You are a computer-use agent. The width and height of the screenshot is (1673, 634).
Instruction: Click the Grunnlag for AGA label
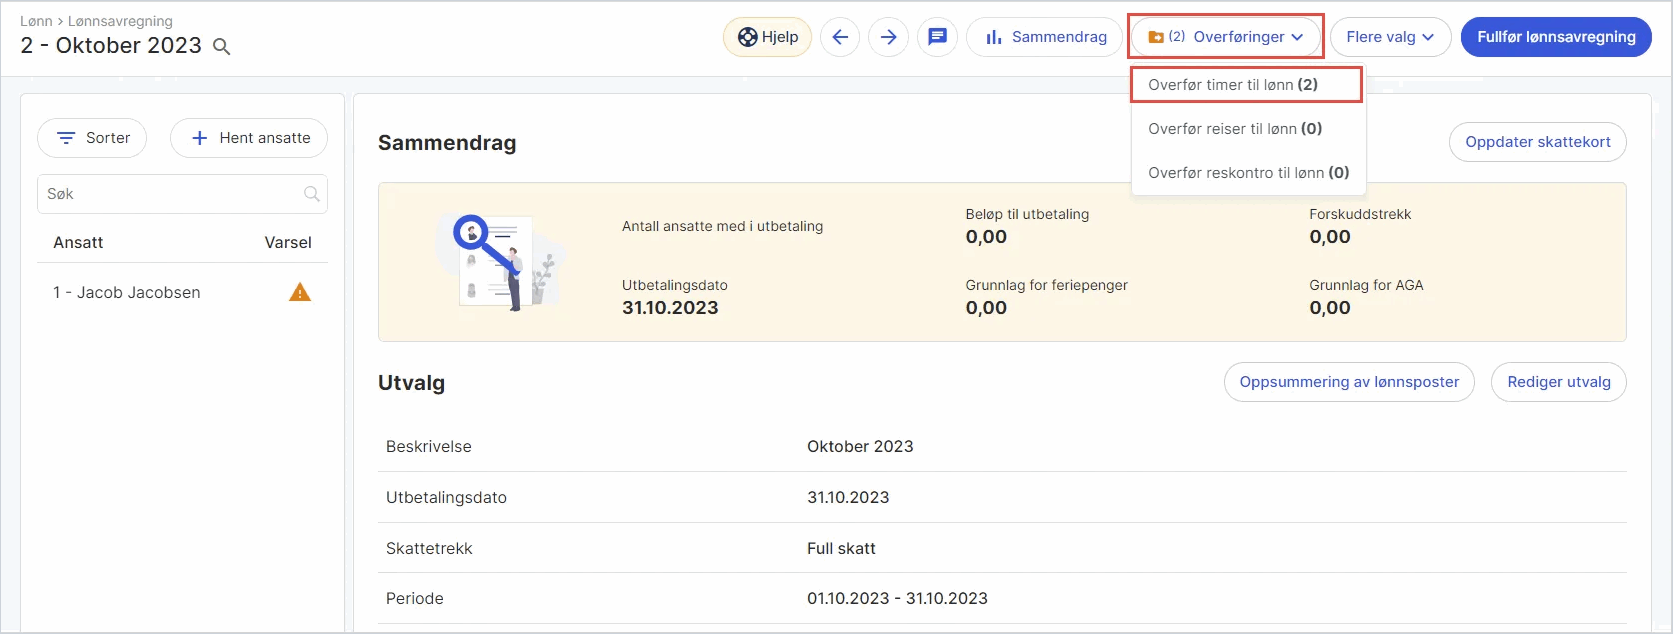click(x=1366, y=285)
